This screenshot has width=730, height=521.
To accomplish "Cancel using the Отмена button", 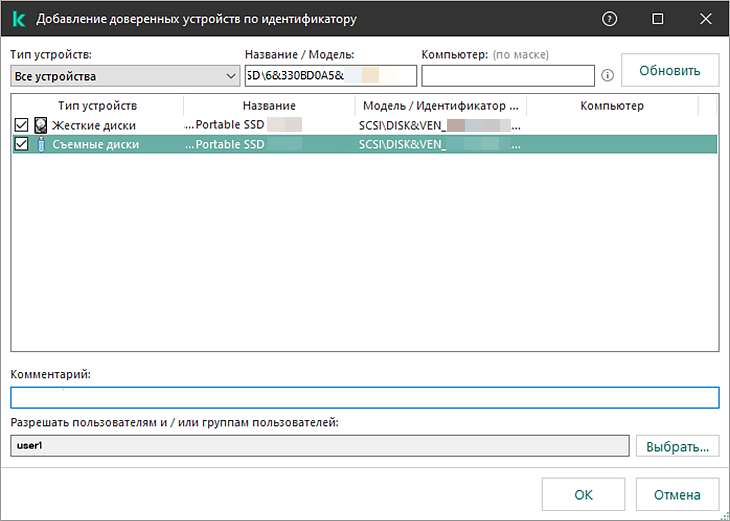I will (677, 494).
